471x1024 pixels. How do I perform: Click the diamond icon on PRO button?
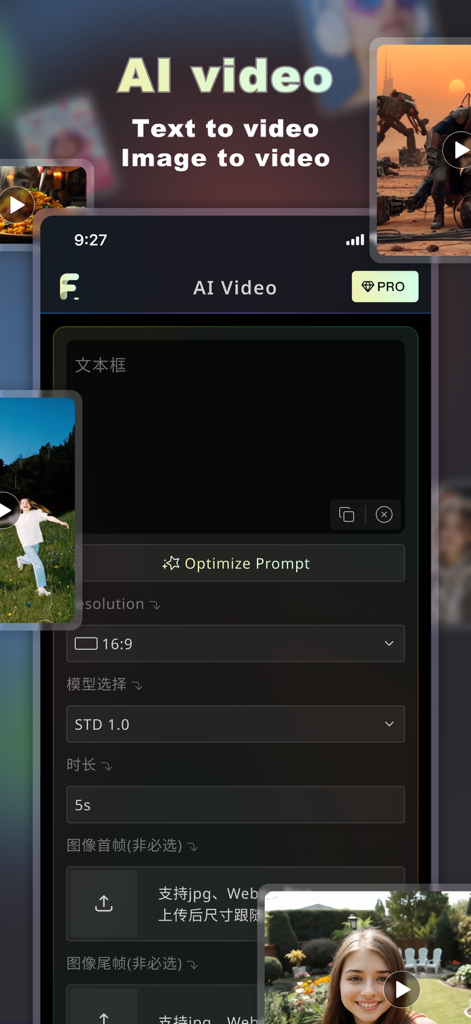368,287
